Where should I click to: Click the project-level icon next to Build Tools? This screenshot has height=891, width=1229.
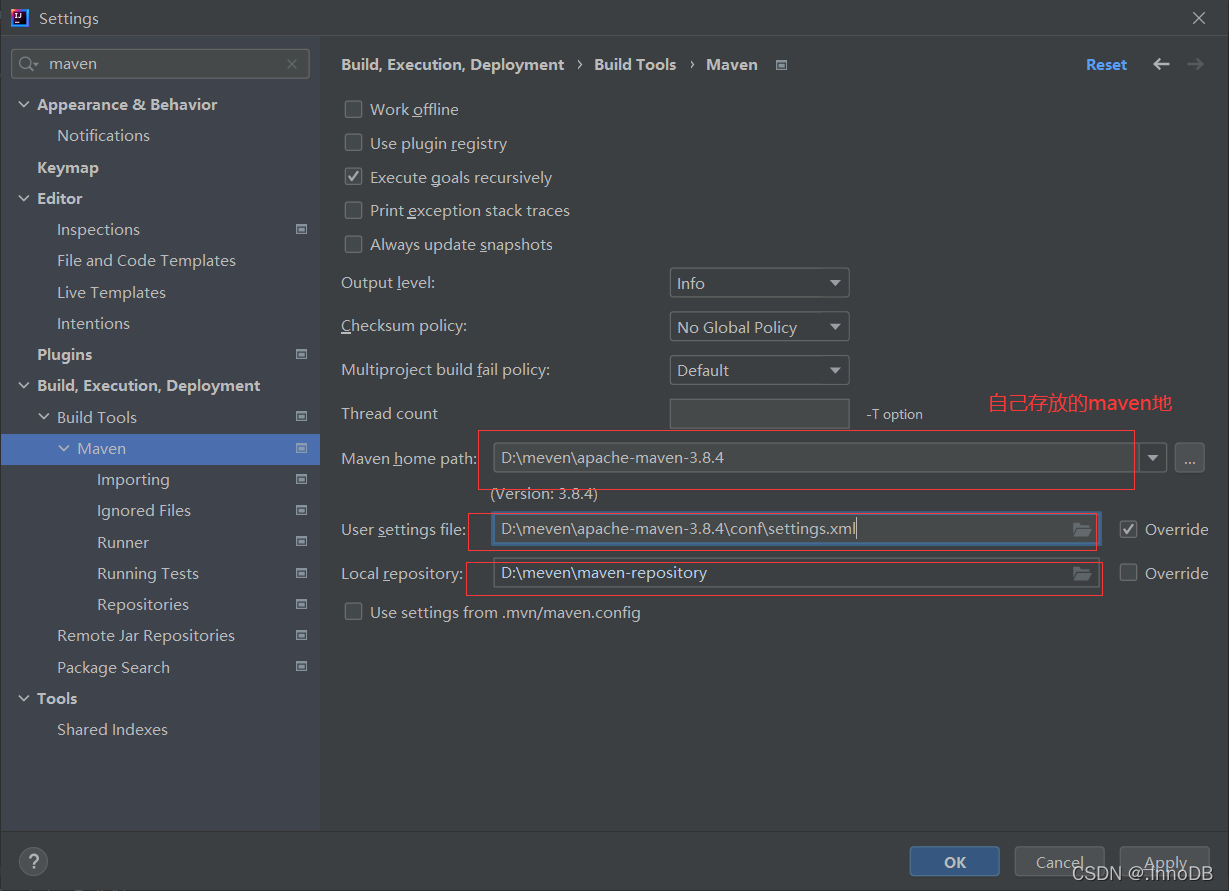pyautogui.click(x=302, y=416)
